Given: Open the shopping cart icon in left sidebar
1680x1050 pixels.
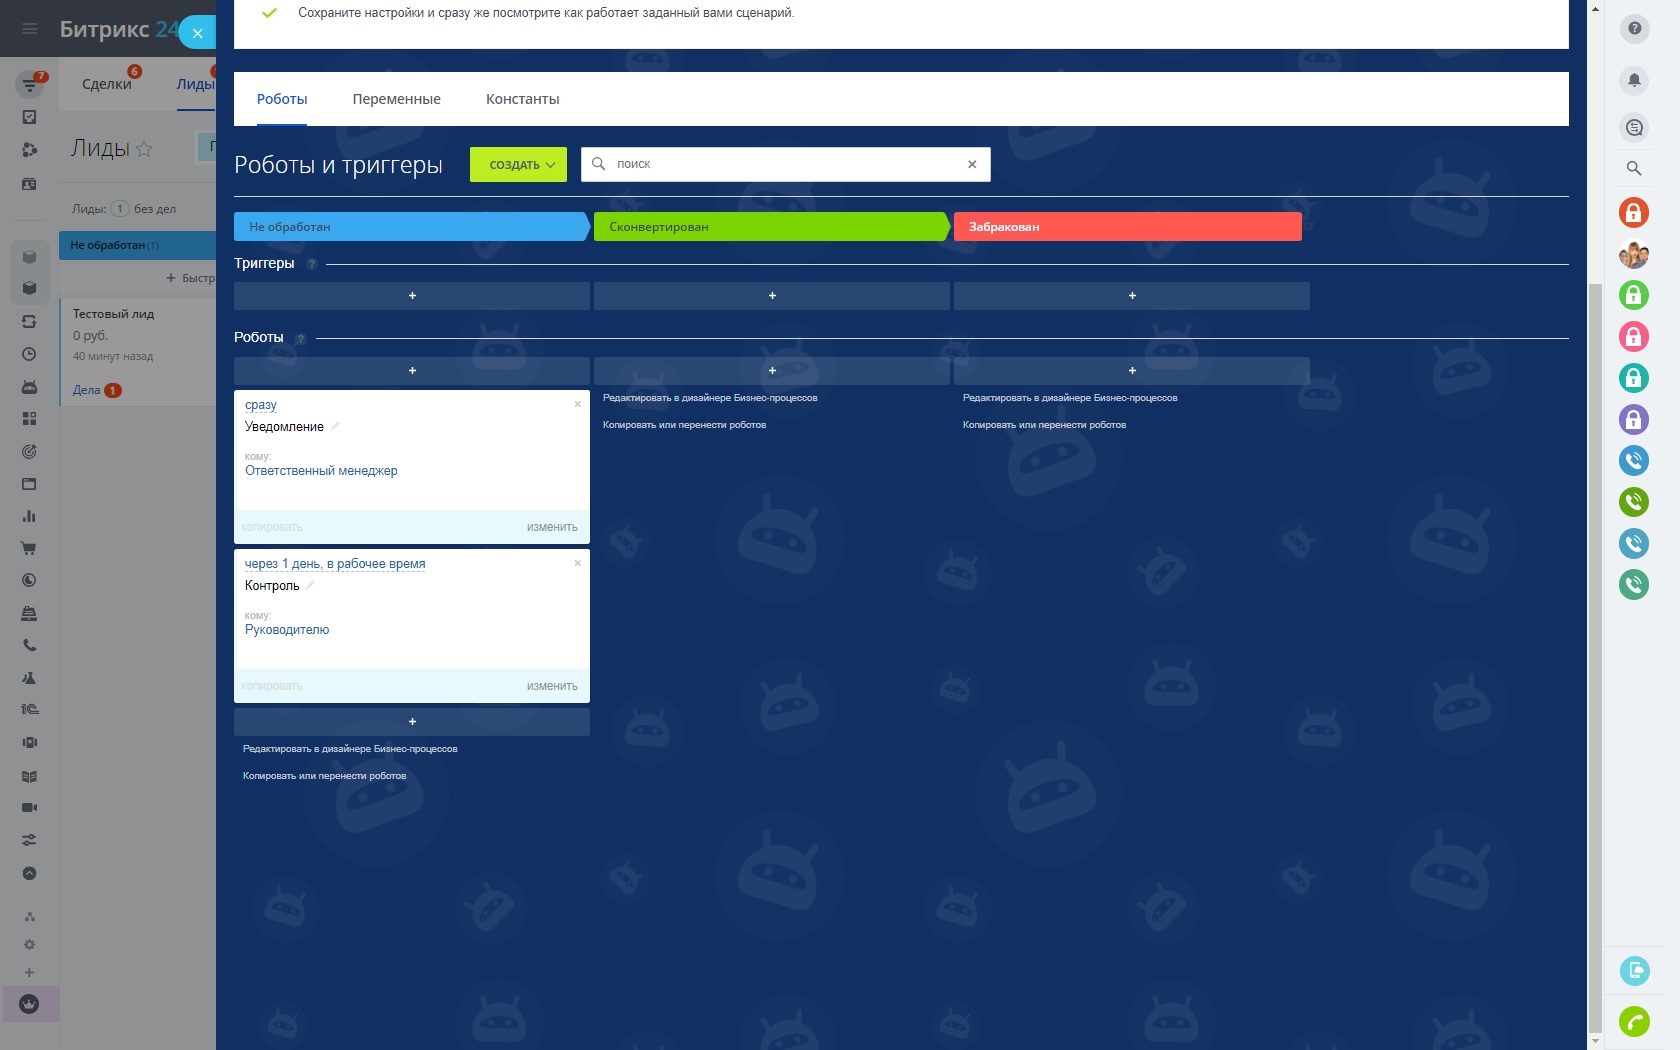Looking at the screenshot, I should click(30, 548).
